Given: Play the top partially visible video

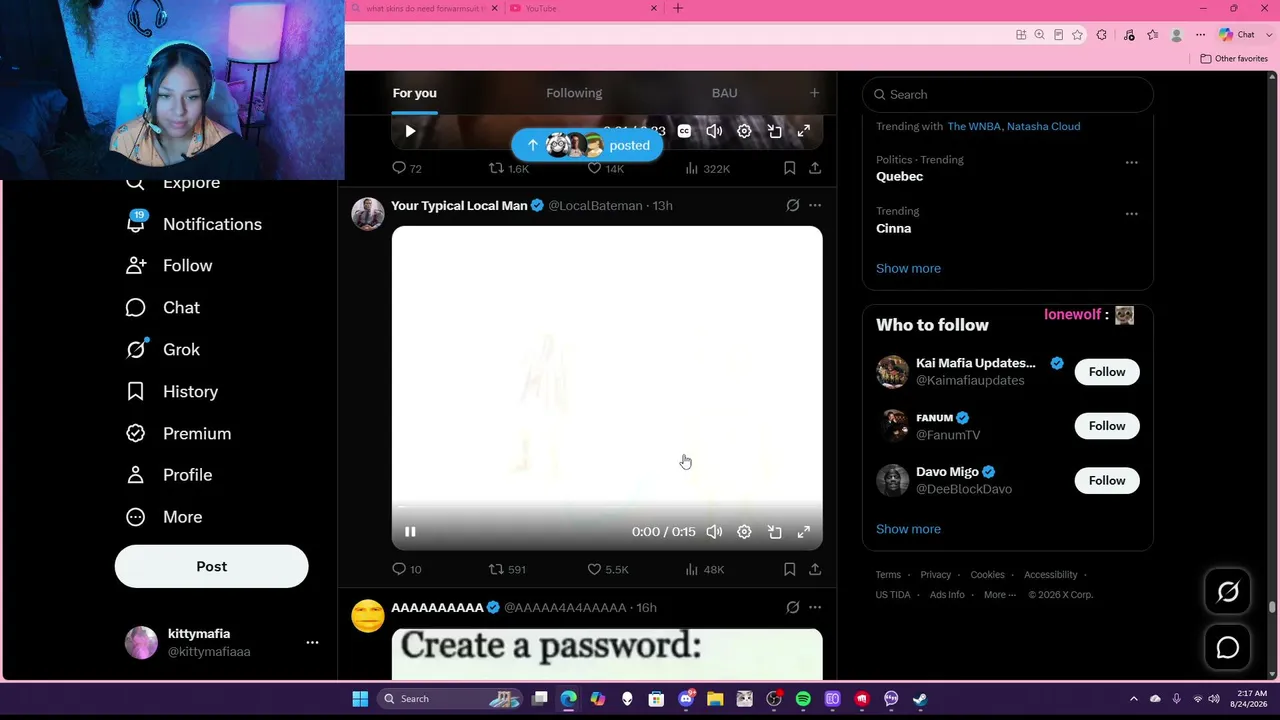Looking at the screenshot, I should pos(410,131).
